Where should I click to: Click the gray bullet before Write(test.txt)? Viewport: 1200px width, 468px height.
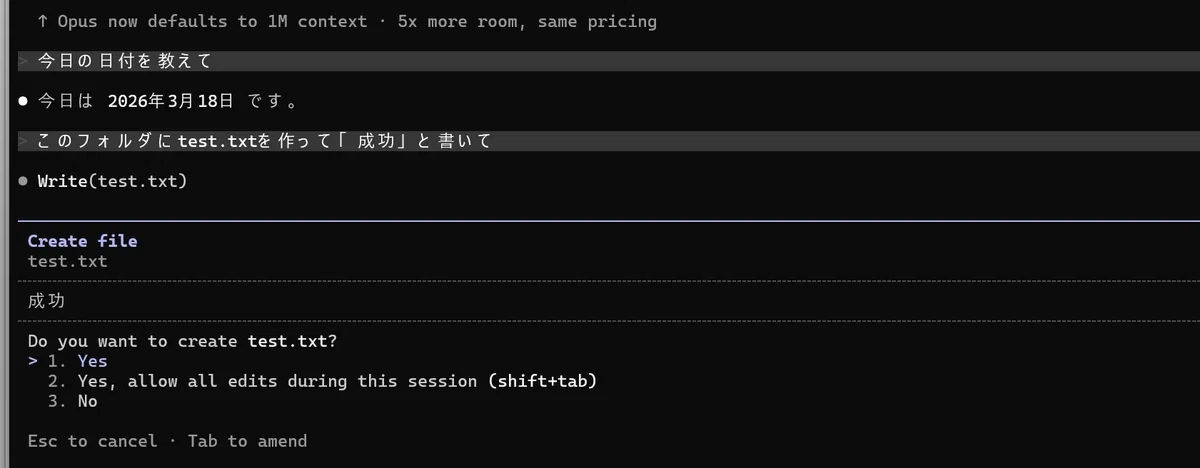click(x=23, y=181)
